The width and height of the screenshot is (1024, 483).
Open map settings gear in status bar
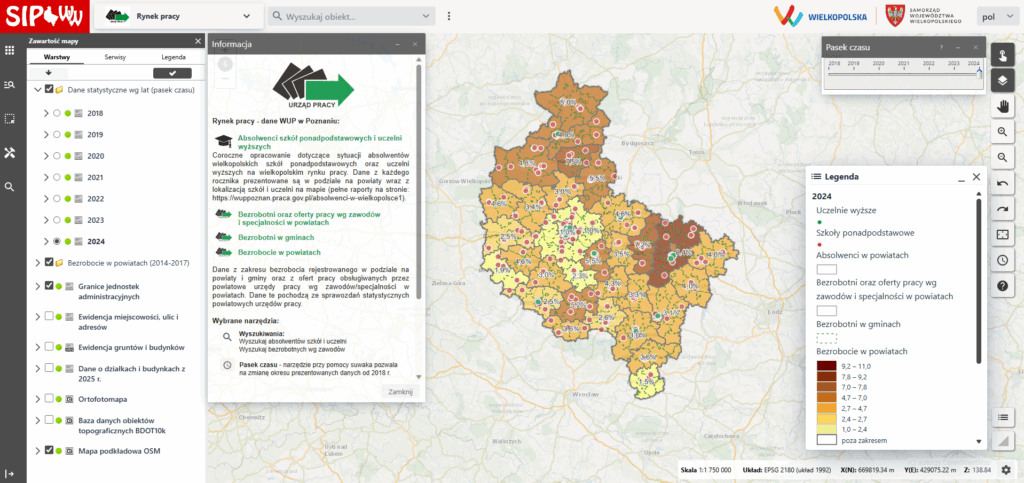[x=1006, y=470]
